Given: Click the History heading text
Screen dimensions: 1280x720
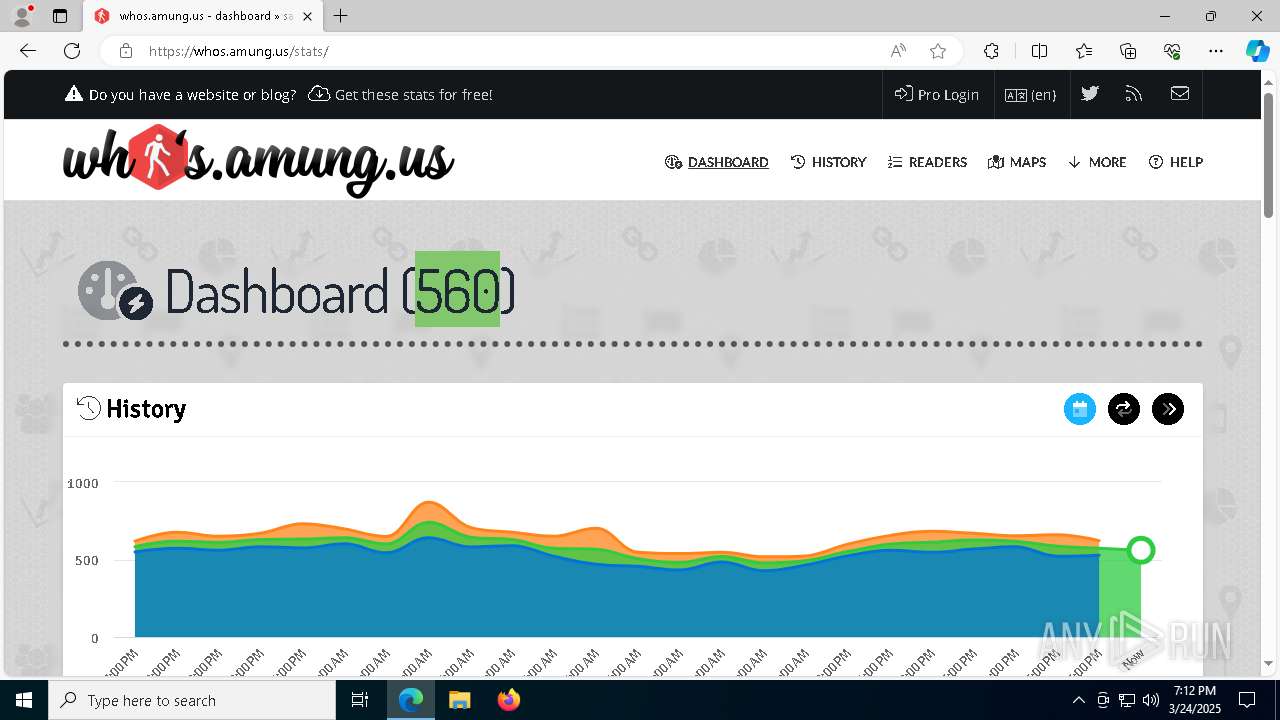Looking at the screenshot, I should 146,408.
